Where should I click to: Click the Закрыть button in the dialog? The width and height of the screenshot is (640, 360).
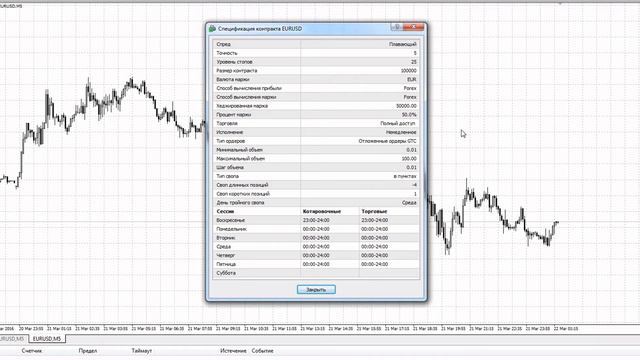coord(316,289)
